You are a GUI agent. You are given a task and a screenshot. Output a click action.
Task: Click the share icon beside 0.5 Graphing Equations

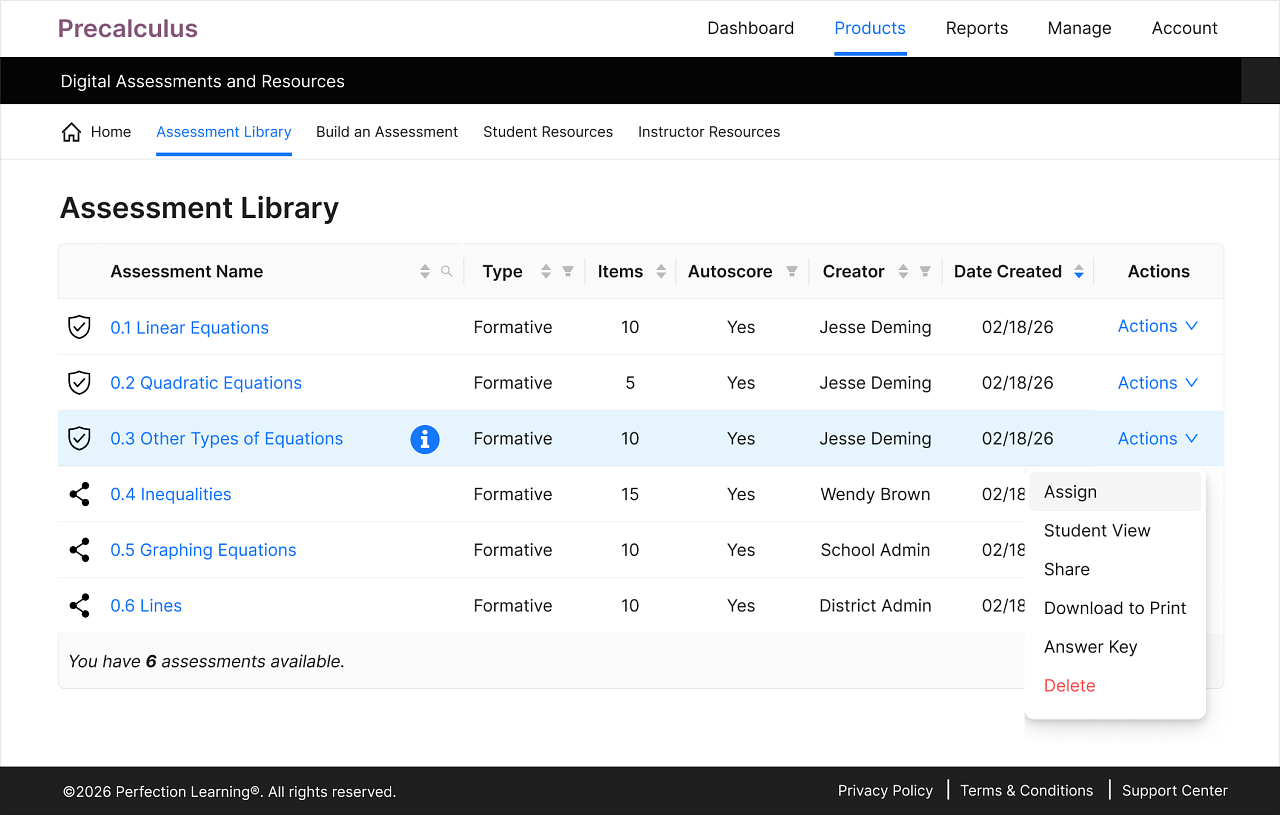(x=79, y=550)
